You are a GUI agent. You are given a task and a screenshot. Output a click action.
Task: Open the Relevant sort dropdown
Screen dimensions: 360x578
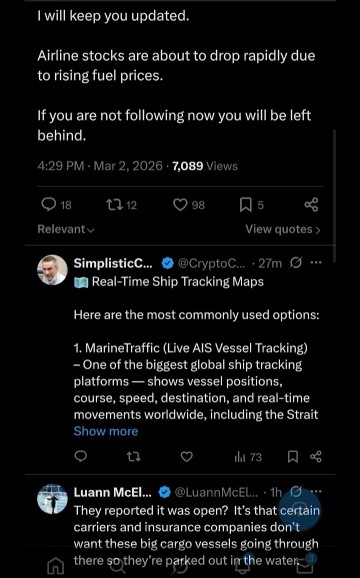pos(66,229)
